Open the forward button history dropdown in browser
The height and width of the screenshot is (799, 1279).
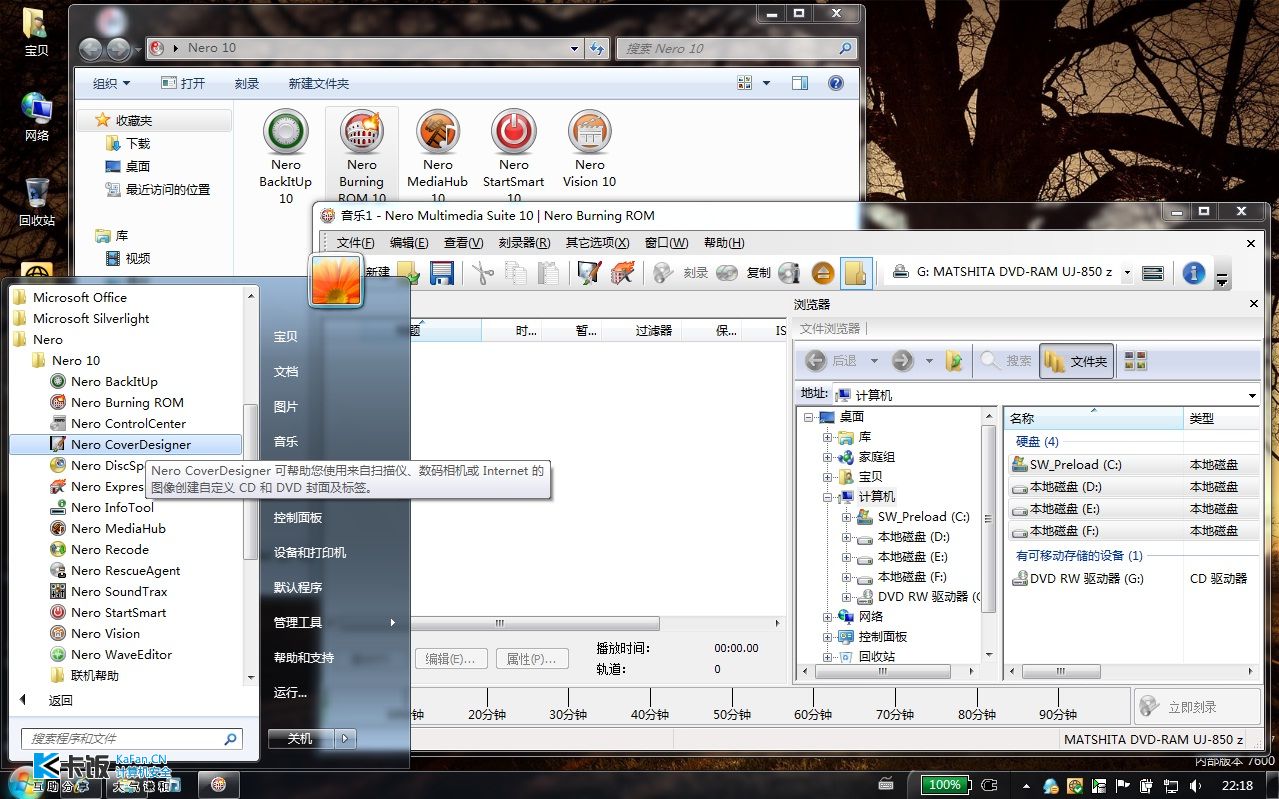929,361
